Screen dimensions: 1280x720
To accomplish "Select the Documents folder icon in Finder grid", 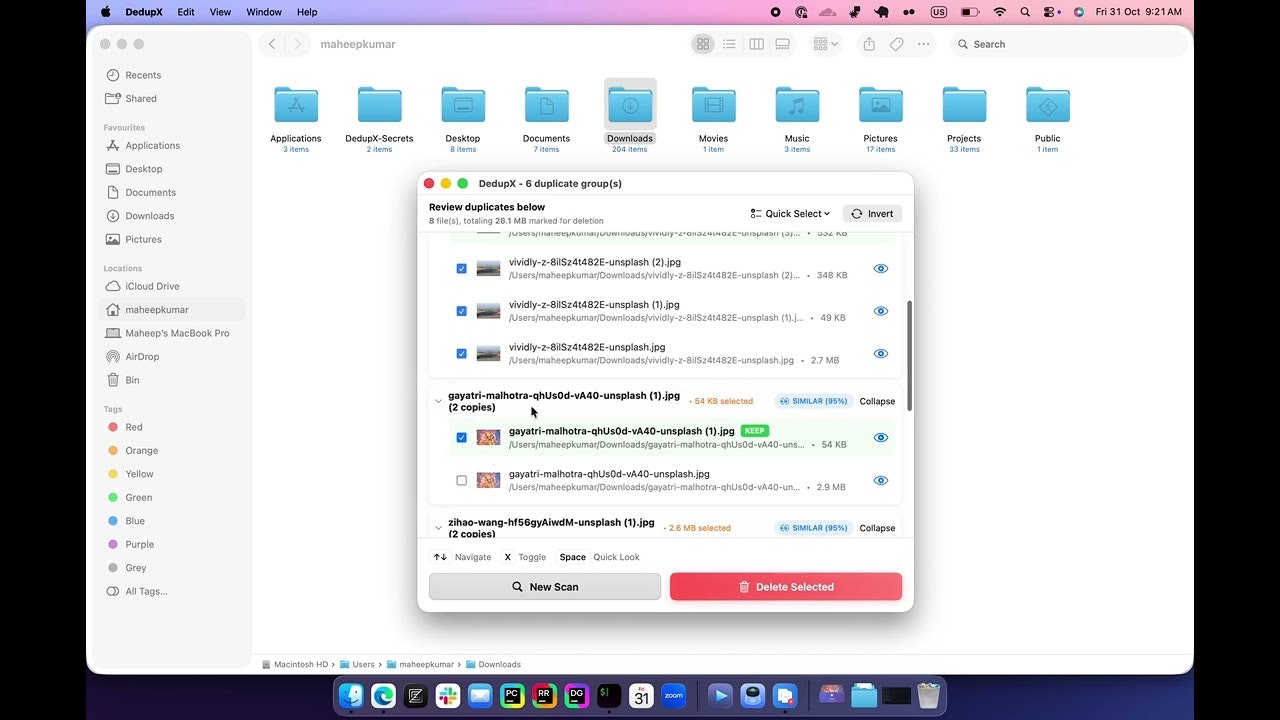I will (x=546, y=105).
